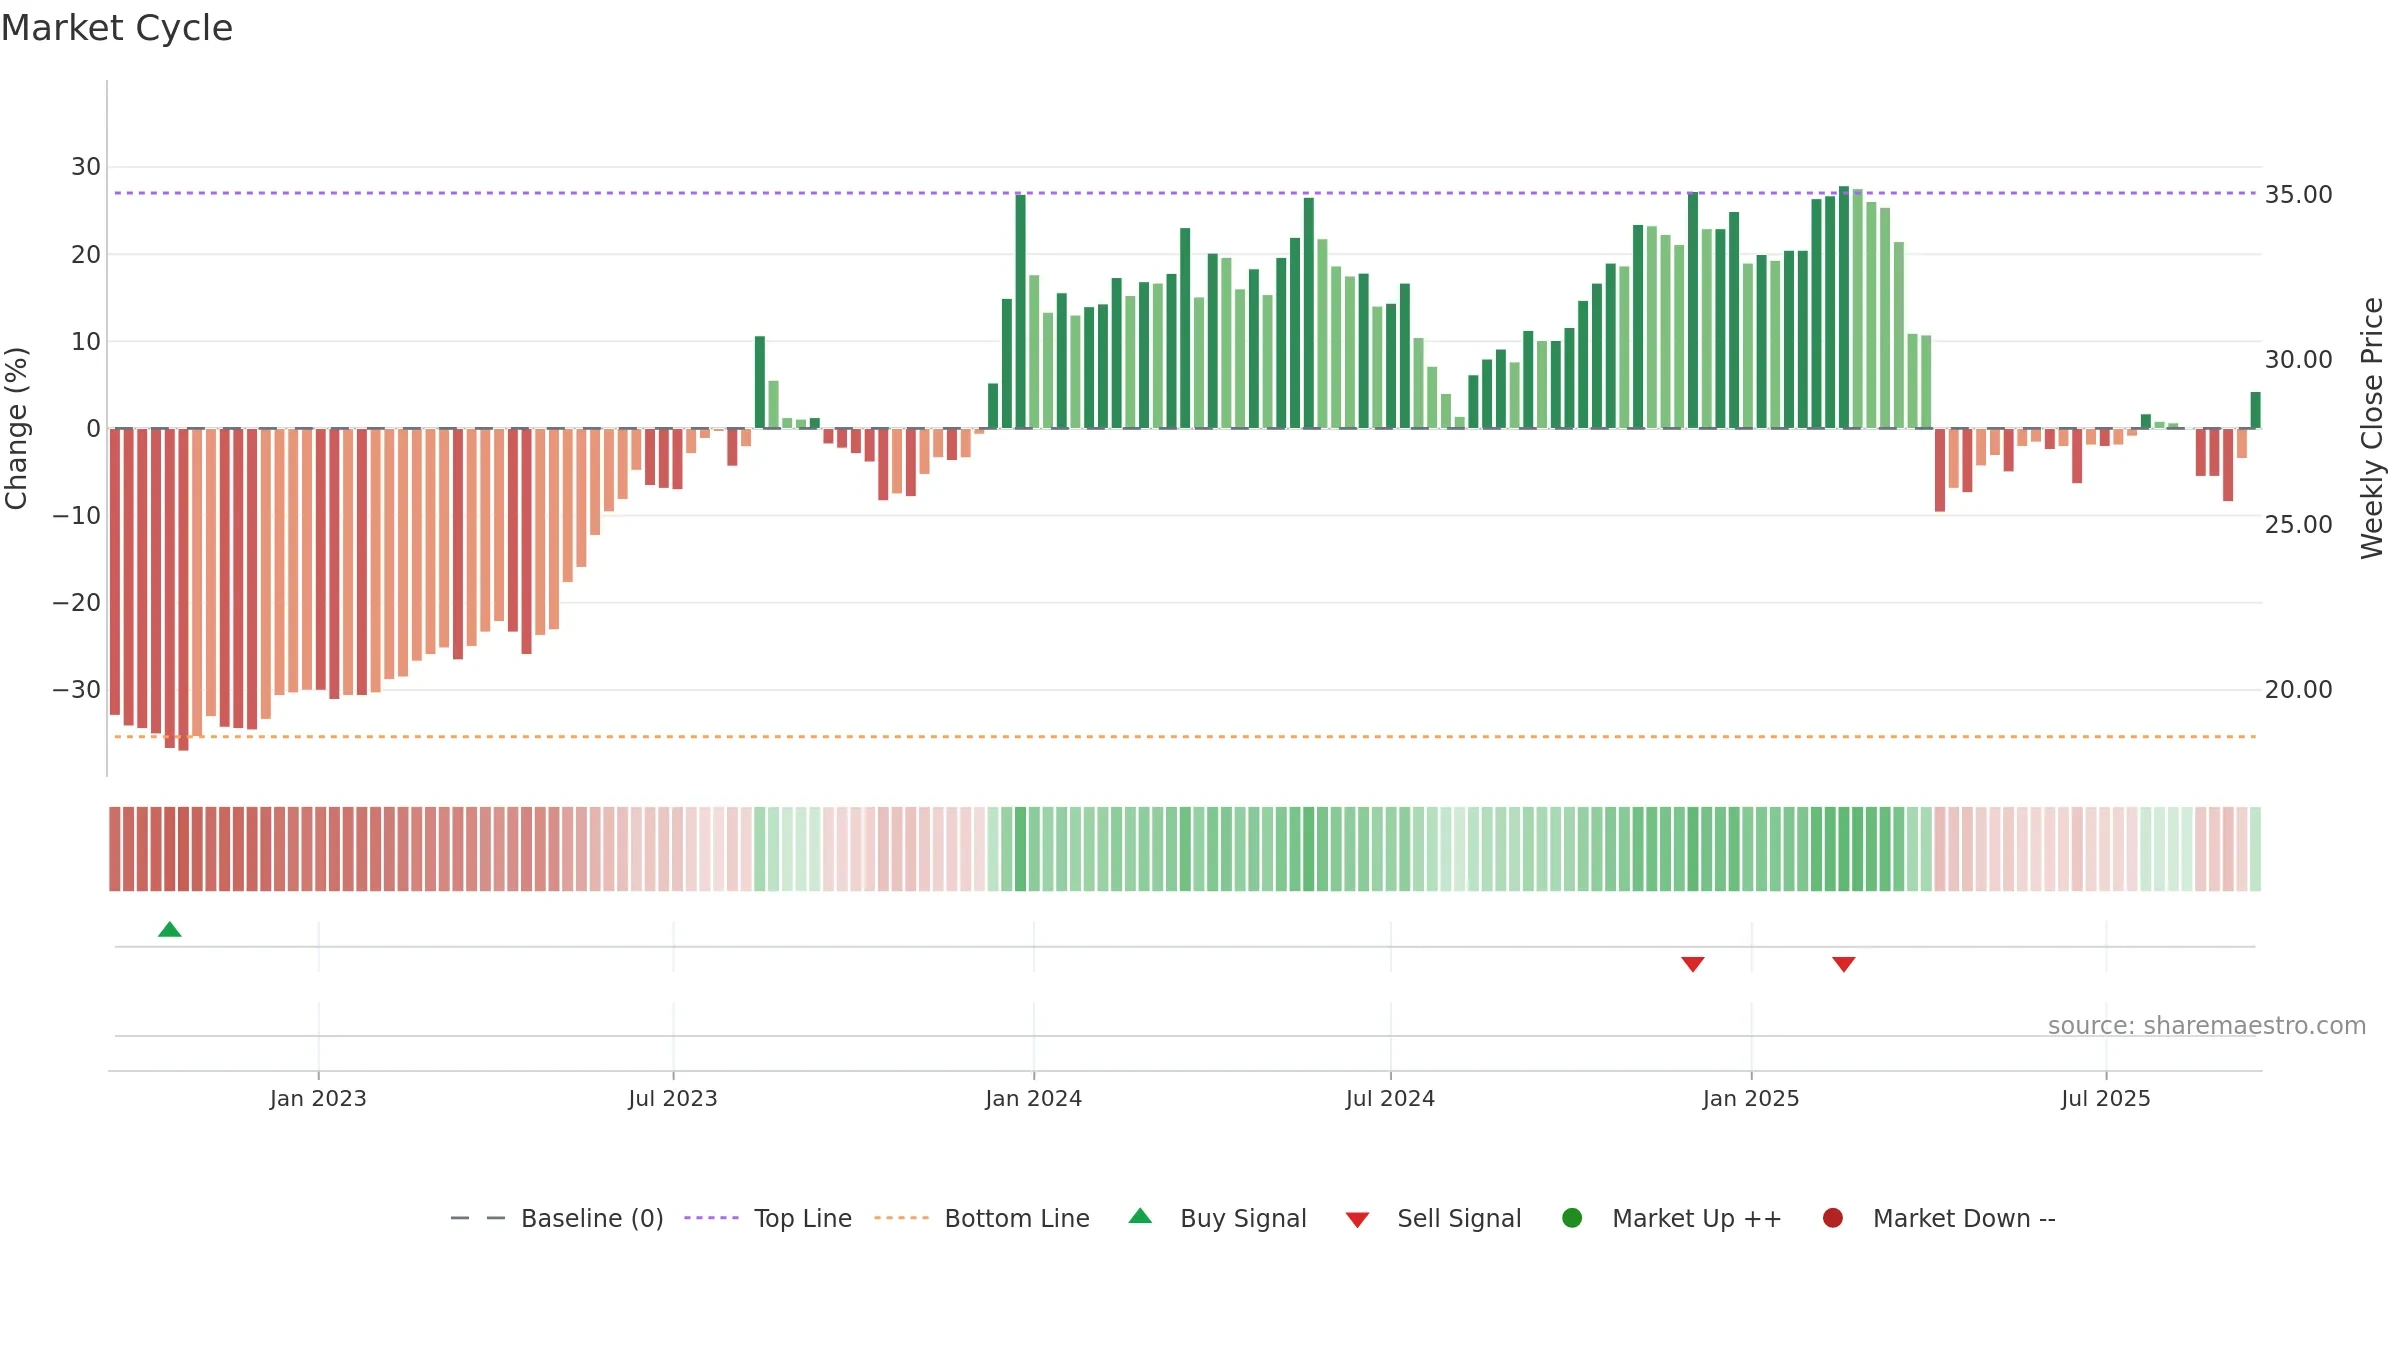Click the 20.00 price axis label

[2298, 689]
